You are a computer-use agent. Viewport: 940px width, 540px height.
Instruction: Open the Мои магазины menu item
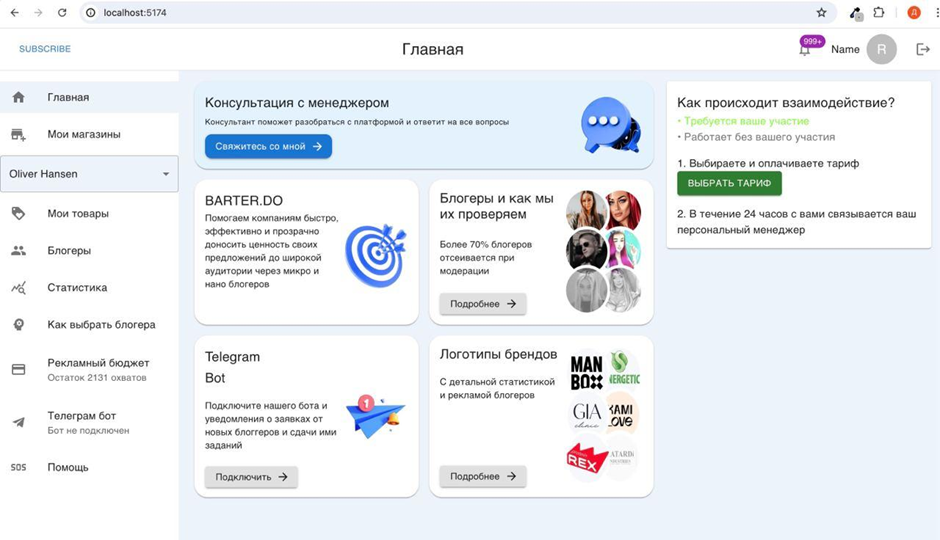[89, 134]
